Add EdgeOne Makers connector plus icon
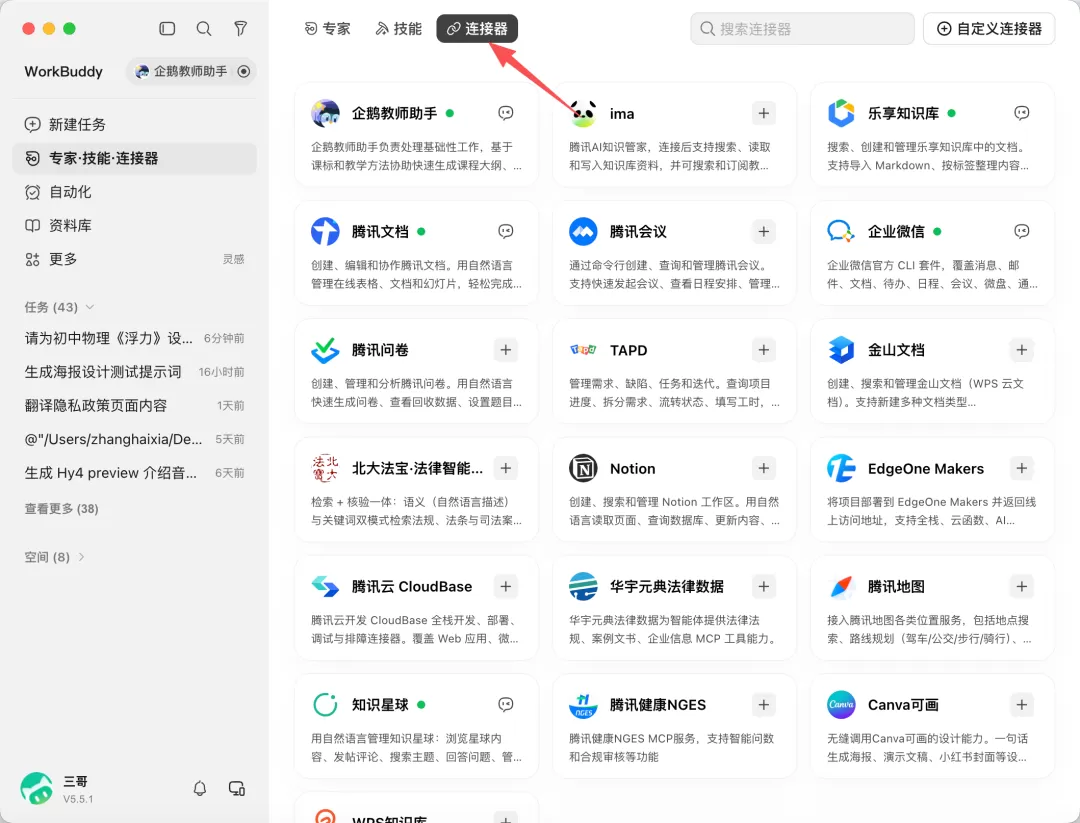 point(1021,468)
